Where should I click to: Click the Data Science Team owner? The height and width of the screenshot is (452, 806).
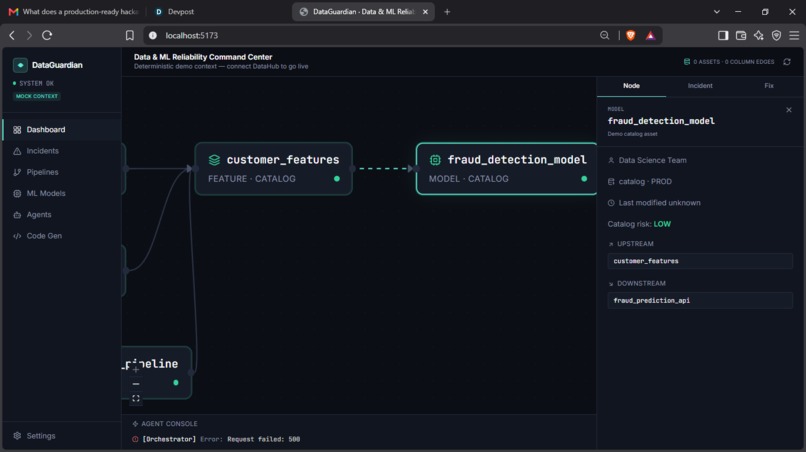(652, 160)
